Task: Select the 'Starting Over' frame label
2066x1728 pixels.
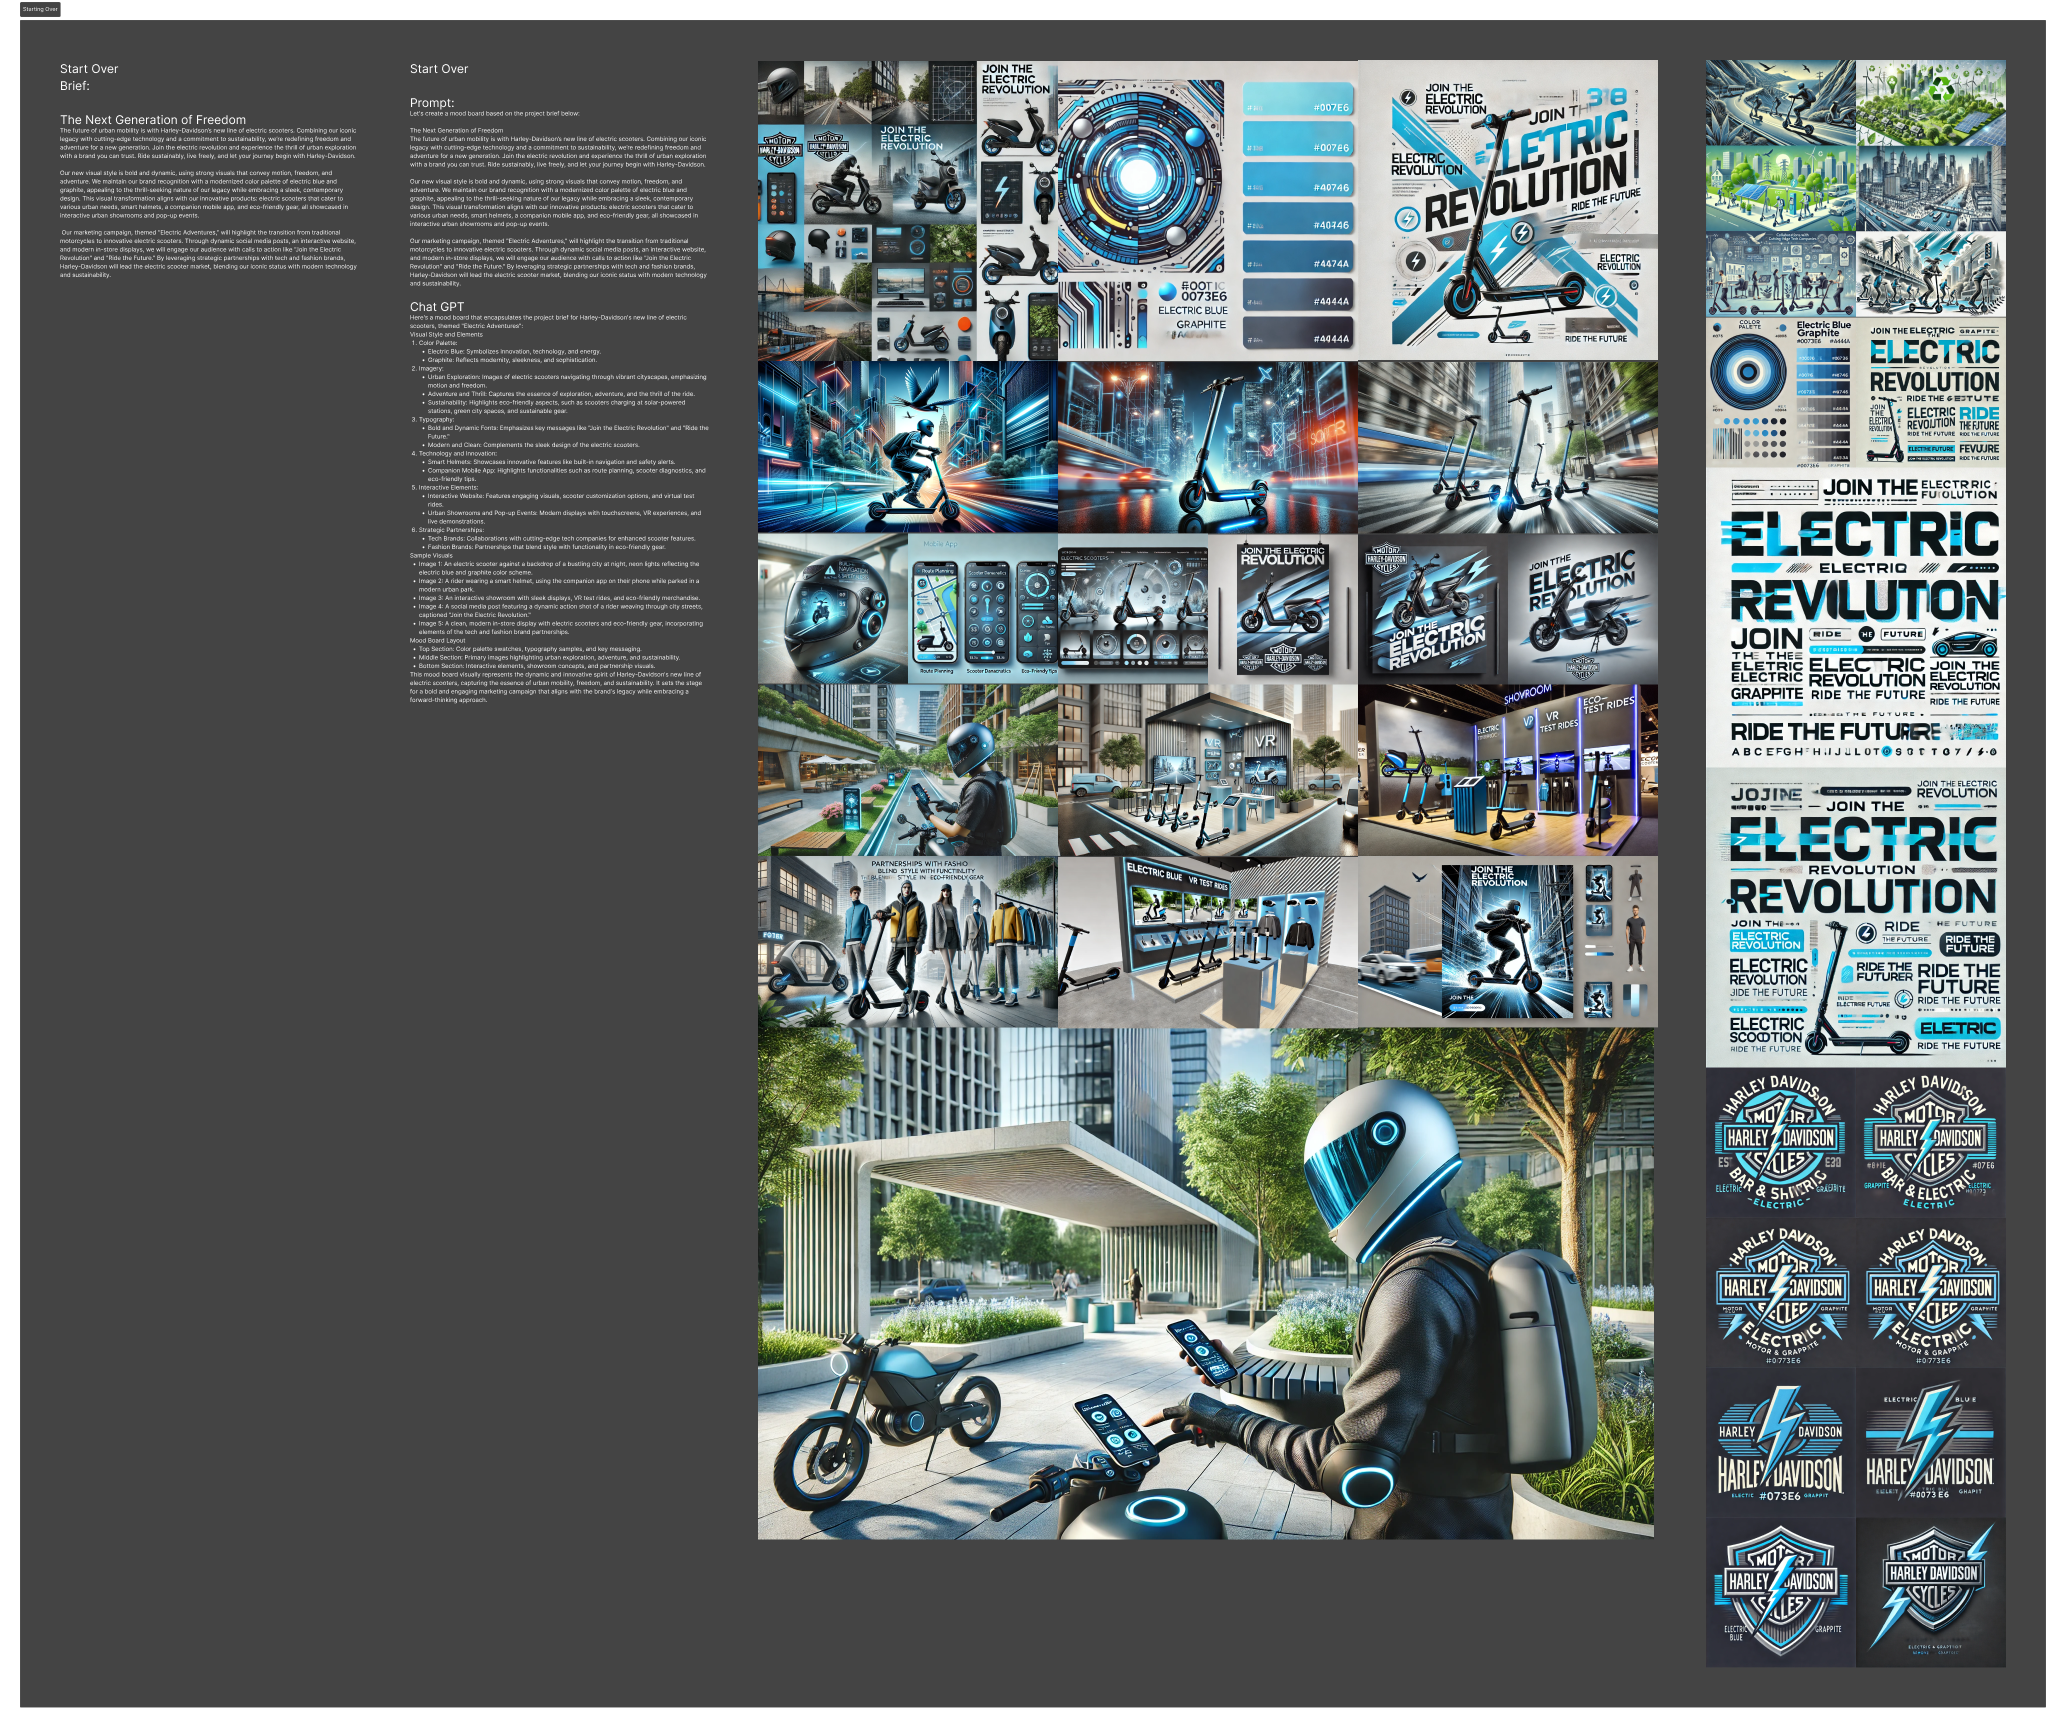Action: point(40,9)
